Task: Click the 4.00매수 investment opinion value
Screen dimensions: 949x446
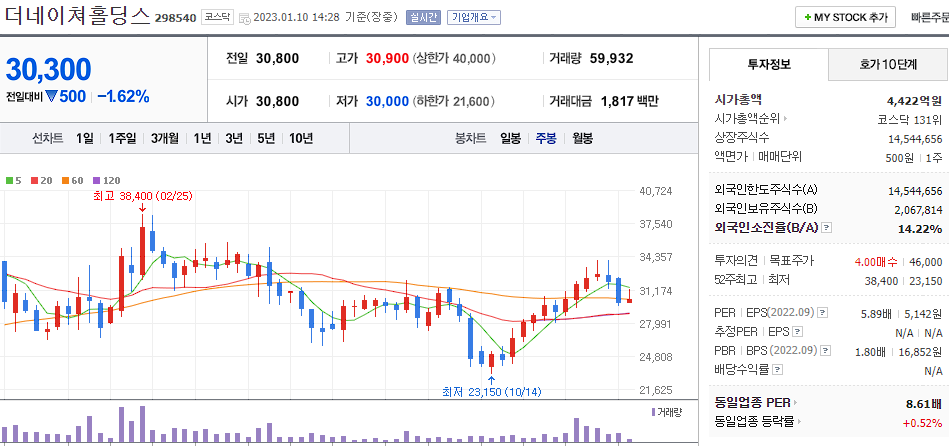Action: (x=876, y=261)
